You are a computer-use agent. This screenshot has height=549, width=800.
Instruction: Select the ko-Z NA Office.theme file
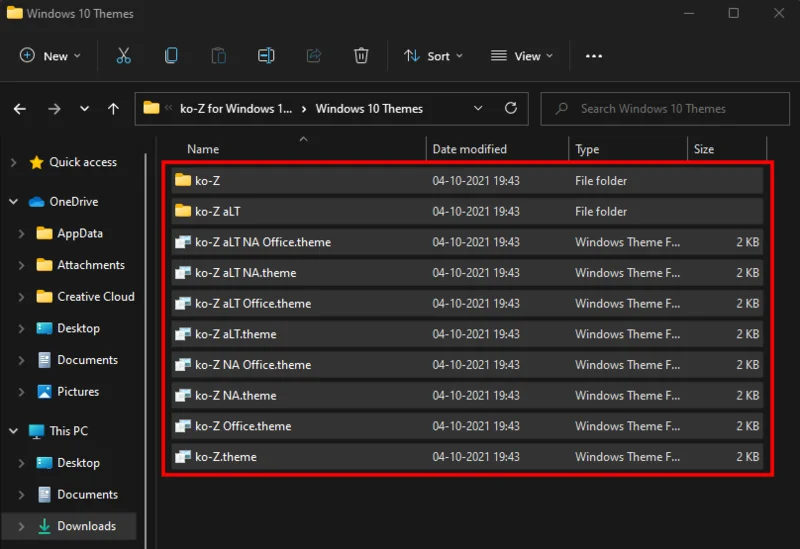[252, 365]
